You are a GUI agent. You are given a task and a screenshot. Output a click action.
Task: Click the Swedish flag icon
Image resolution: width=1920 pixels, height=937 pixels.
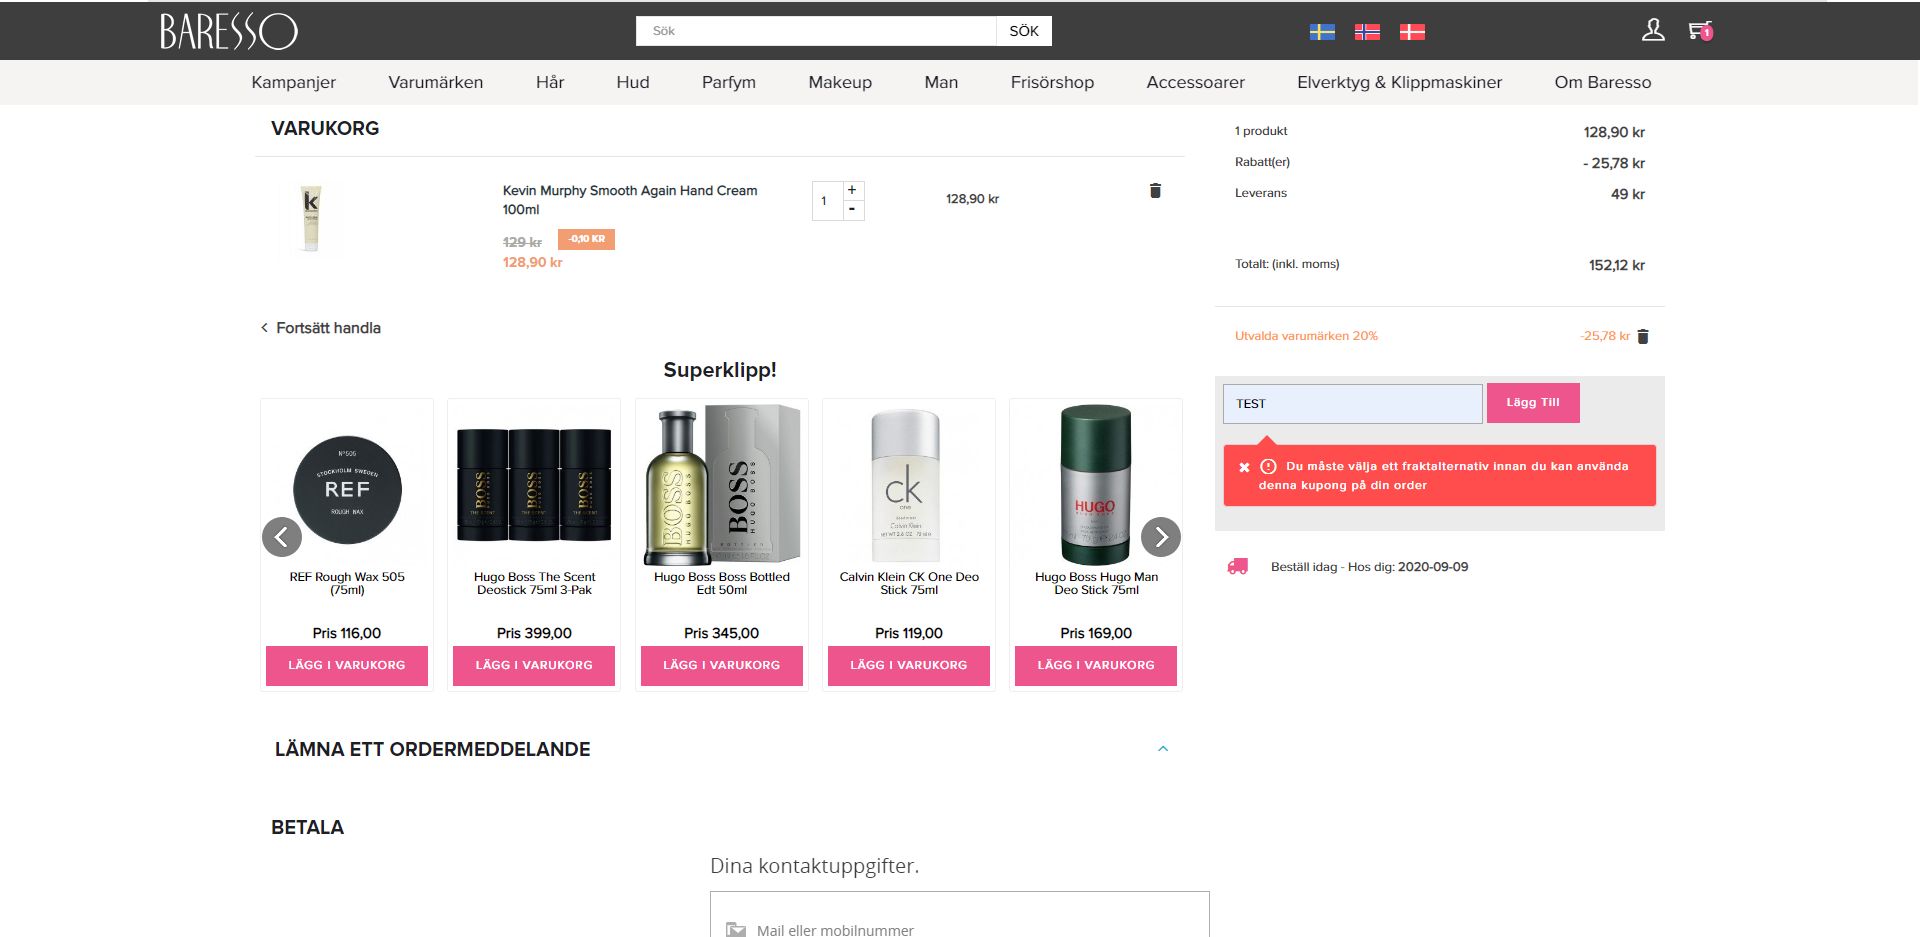(1322, 32)
